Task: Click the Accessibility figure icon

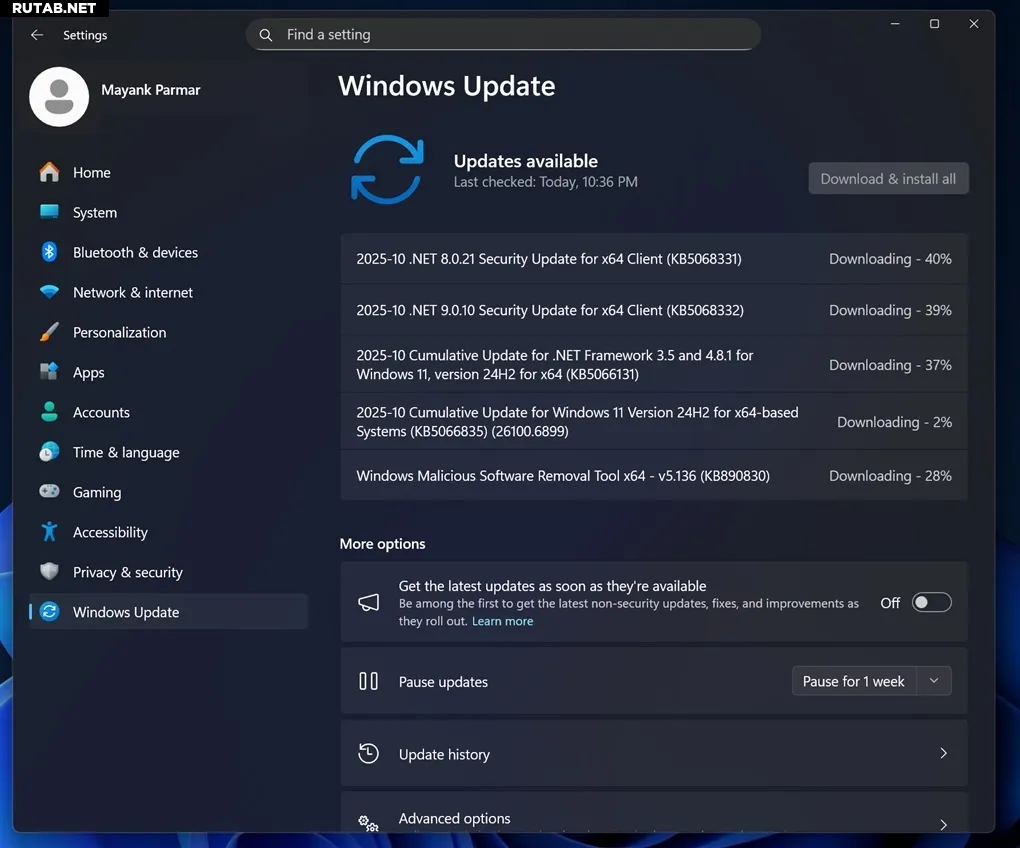Action: click(x=49, y=532)
